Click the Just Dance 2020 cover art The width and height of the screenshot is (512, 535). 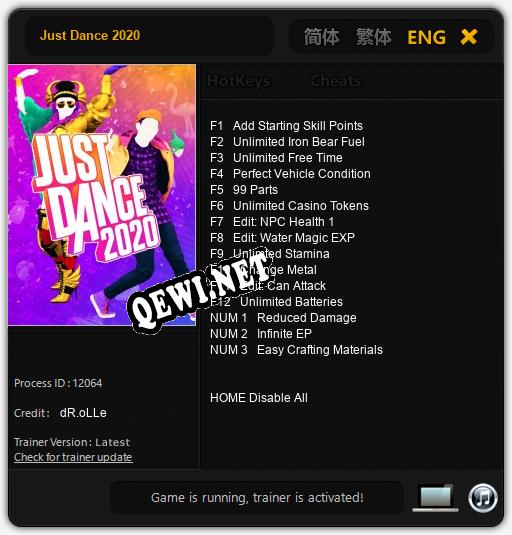tap(102, 195)
